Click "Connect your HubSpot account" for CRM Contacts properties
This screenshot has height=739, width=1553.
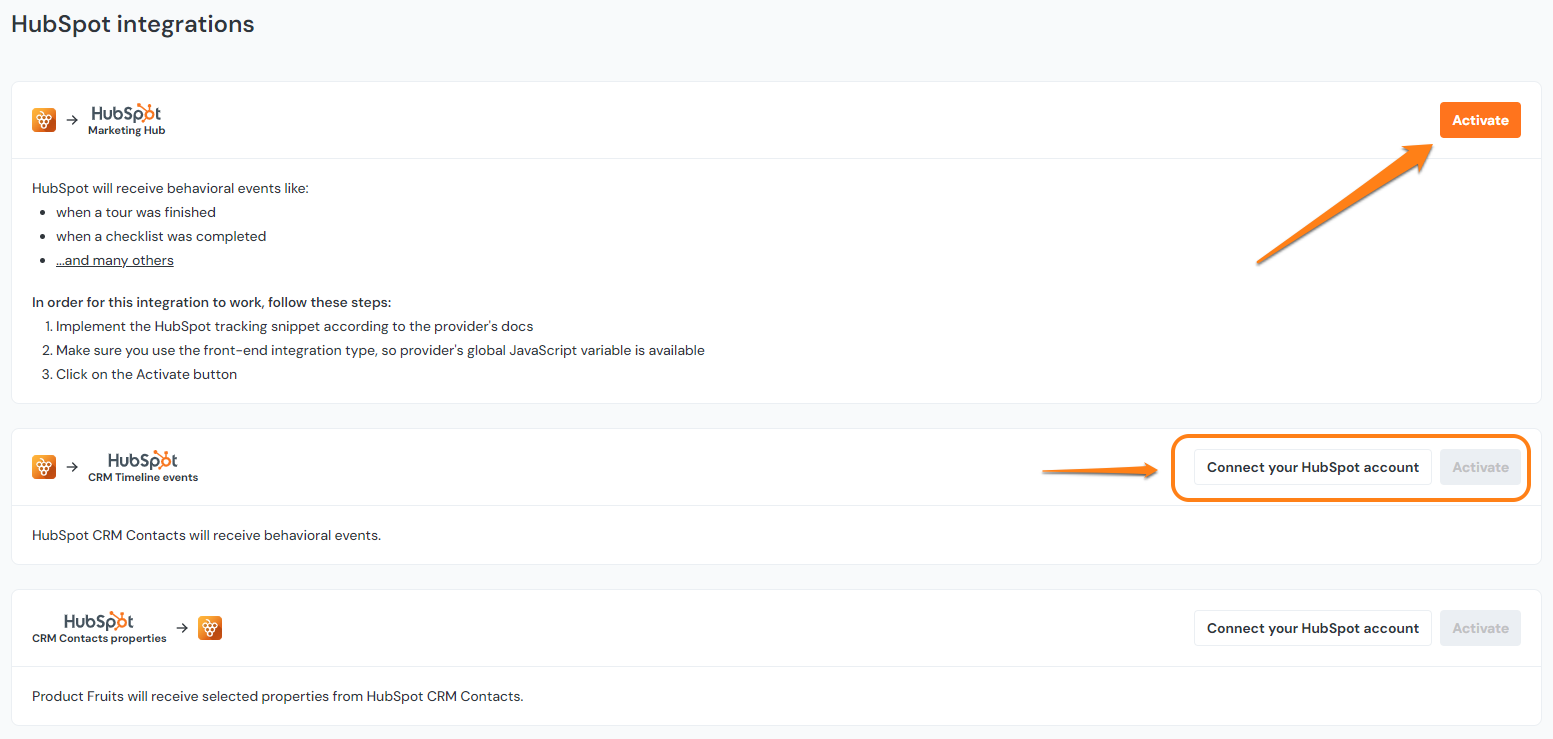(x=1312, y=627)
